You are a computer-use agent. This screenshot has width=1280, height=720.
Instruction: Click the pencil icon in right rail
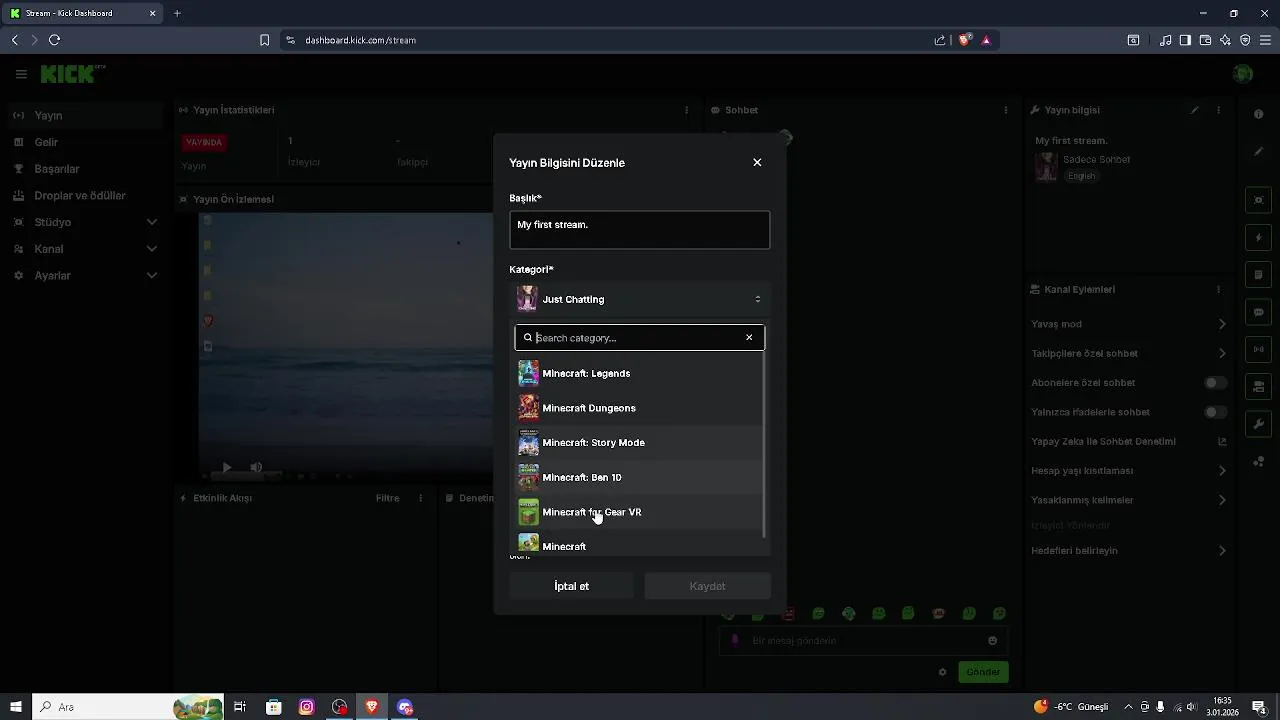click(x=1259, y=151)
